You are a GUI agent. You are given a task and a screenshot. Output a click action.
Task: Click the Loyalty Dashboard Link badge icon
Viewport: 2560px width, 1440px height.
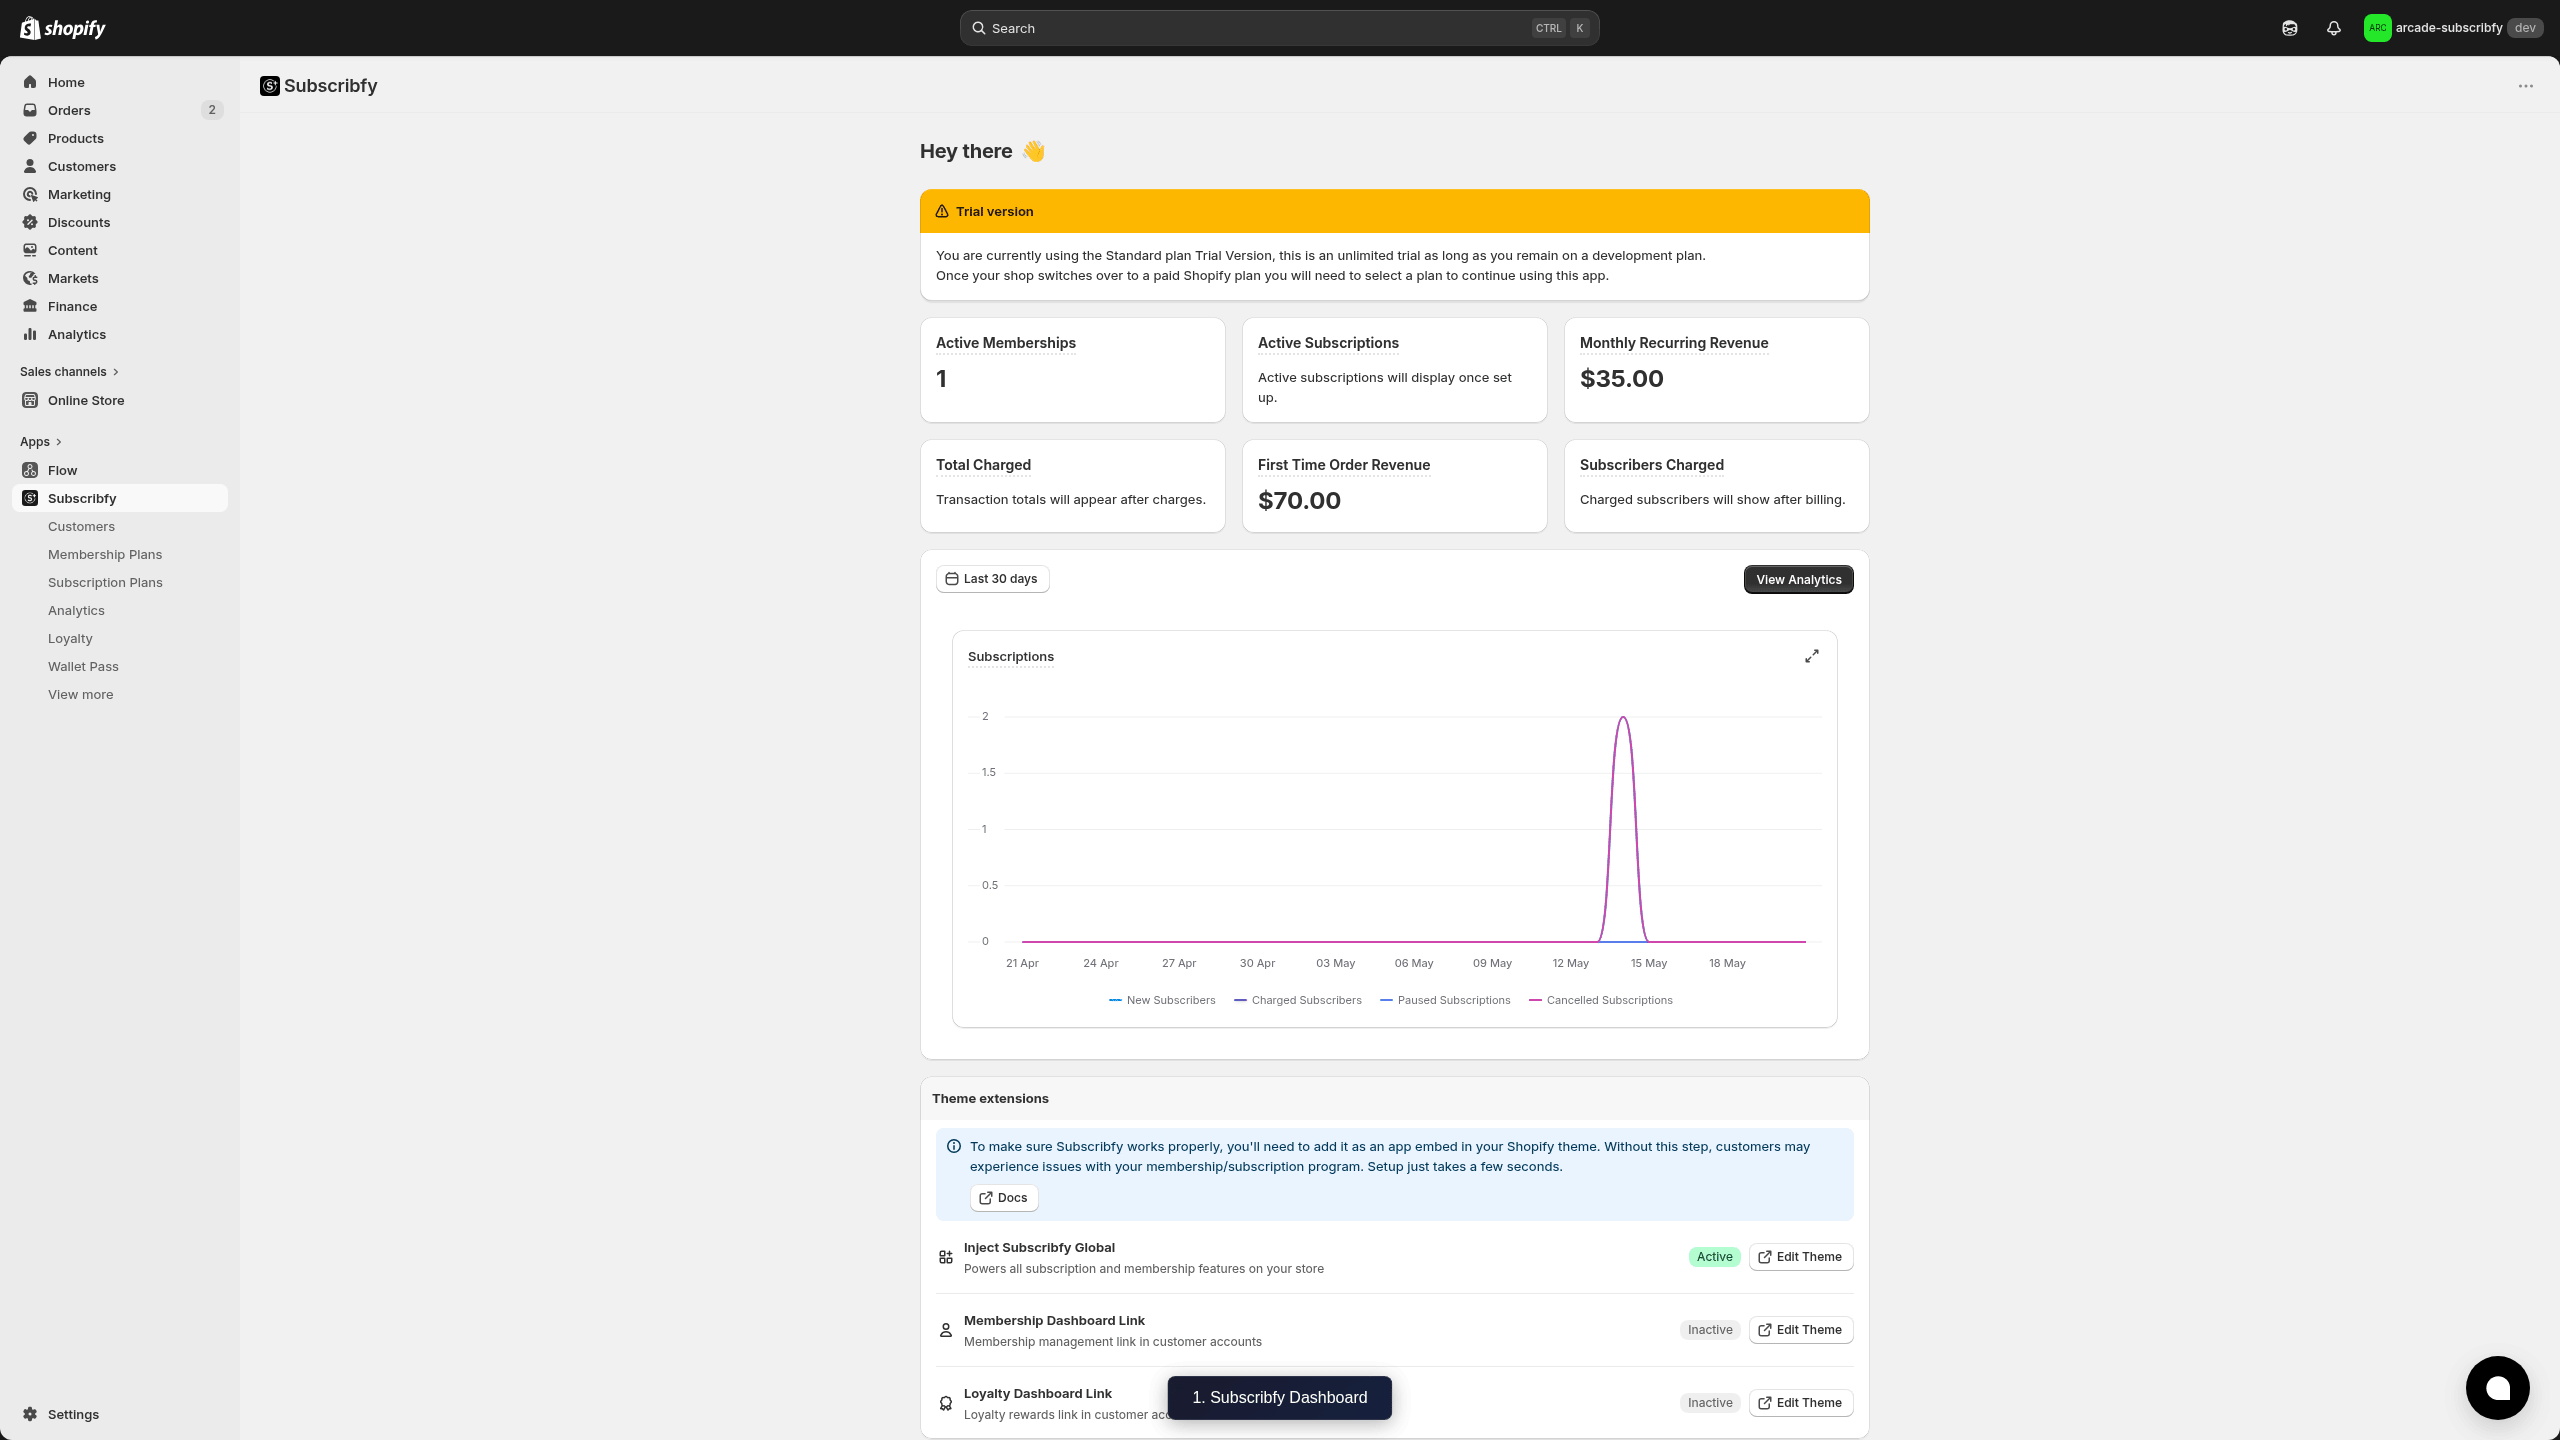pos(946,1403)
